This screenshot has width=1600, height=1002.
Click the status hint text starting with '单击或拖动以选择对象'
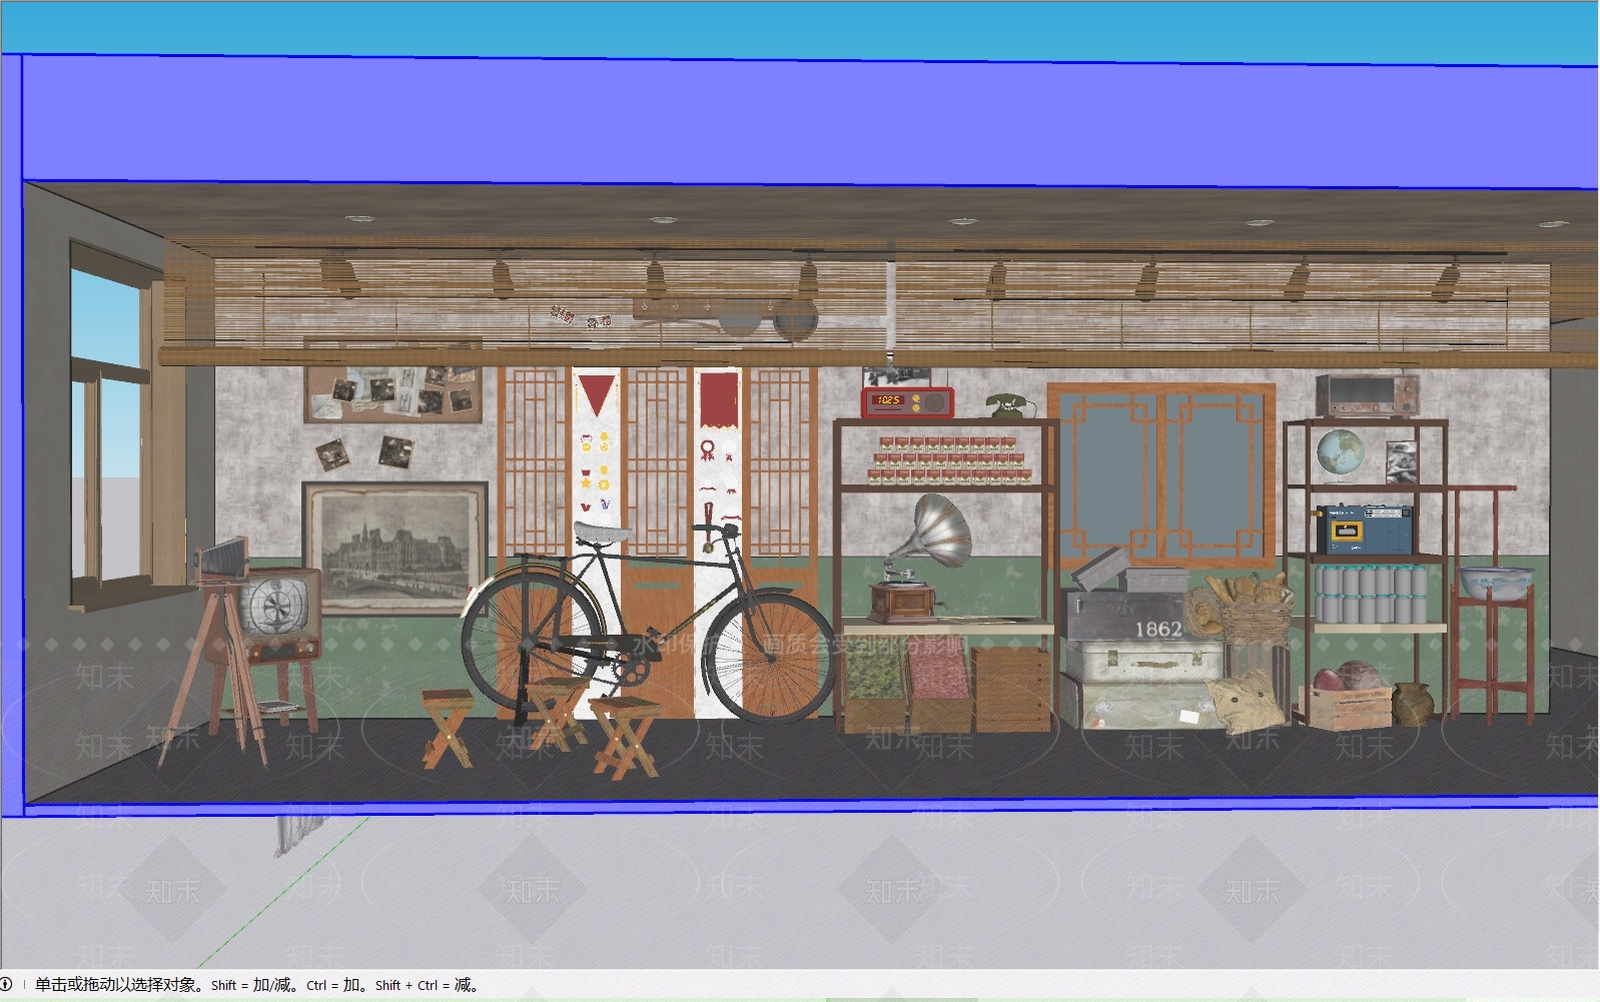tap(257, 985)
